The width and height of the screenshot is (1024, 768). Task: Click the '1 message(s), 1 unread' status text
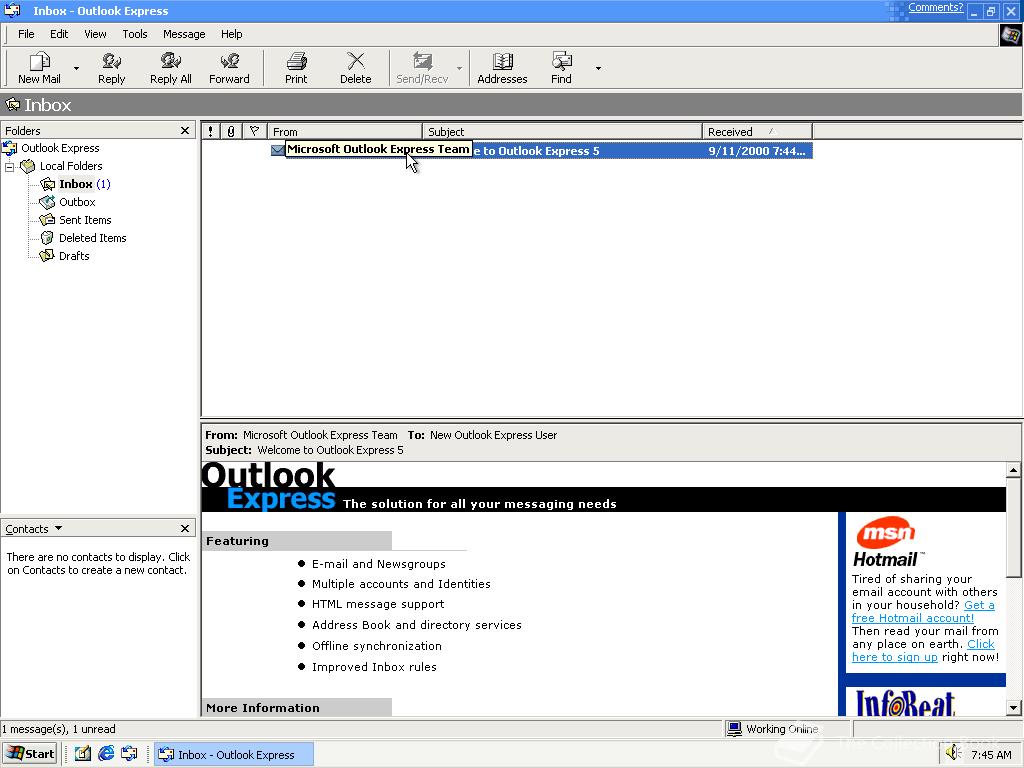coord(59,729)
